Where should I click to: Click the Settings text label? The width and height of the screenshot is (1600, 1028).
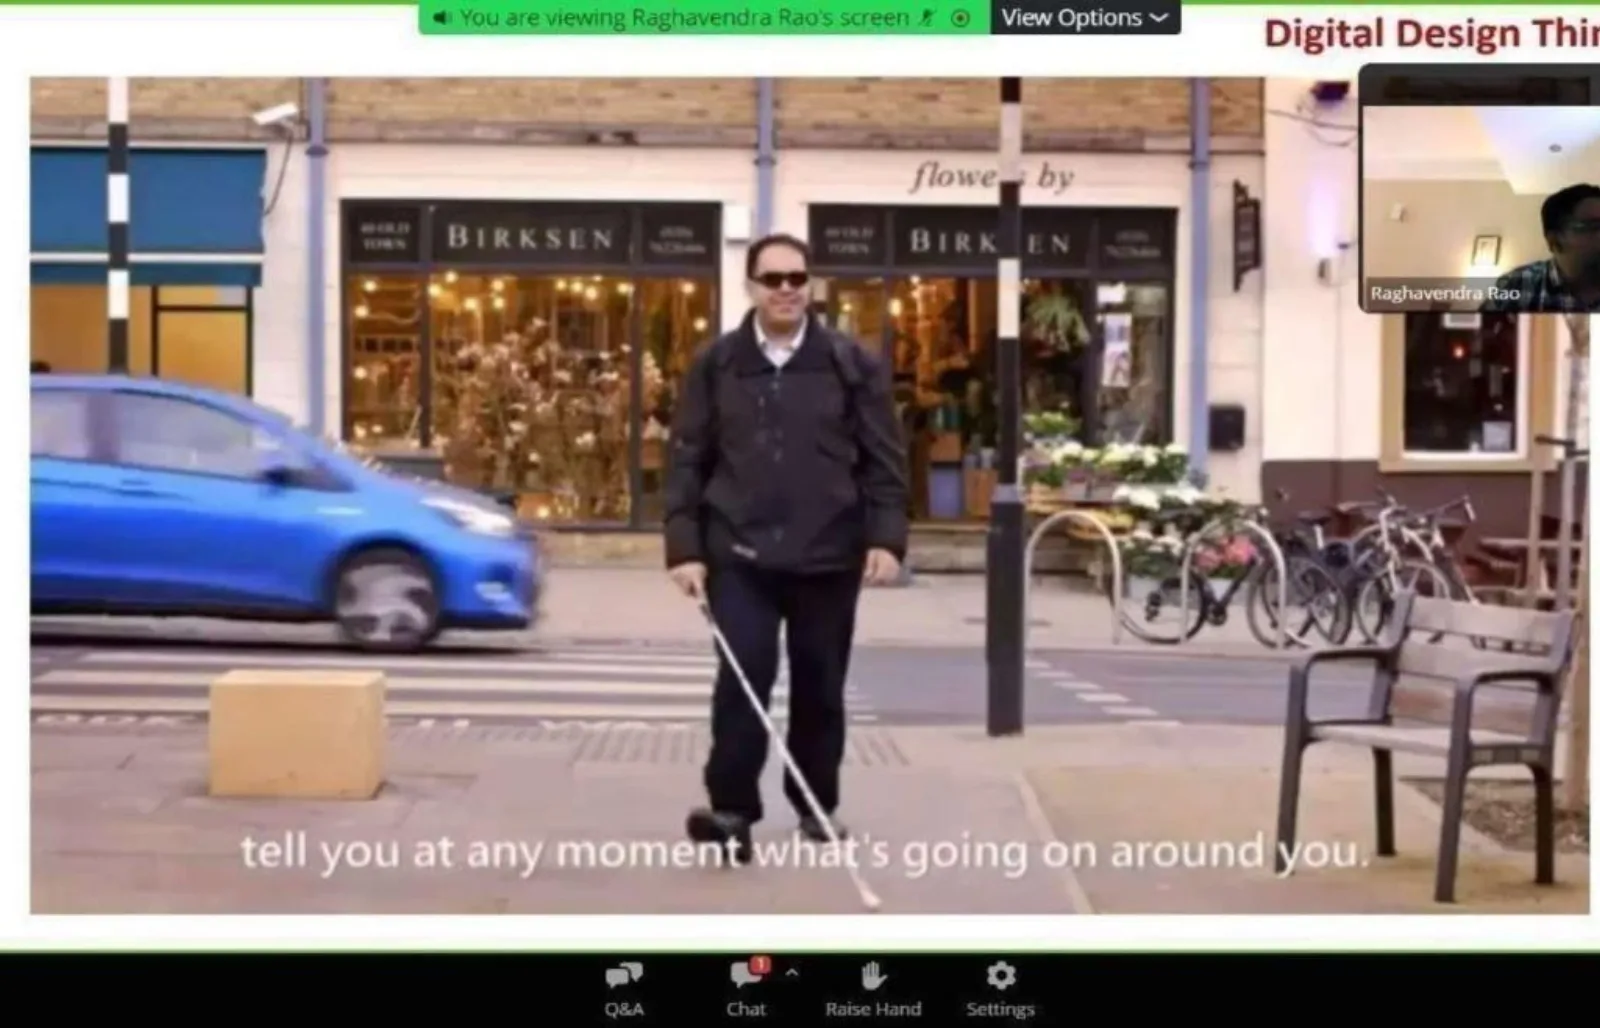coord(1000,1009)
